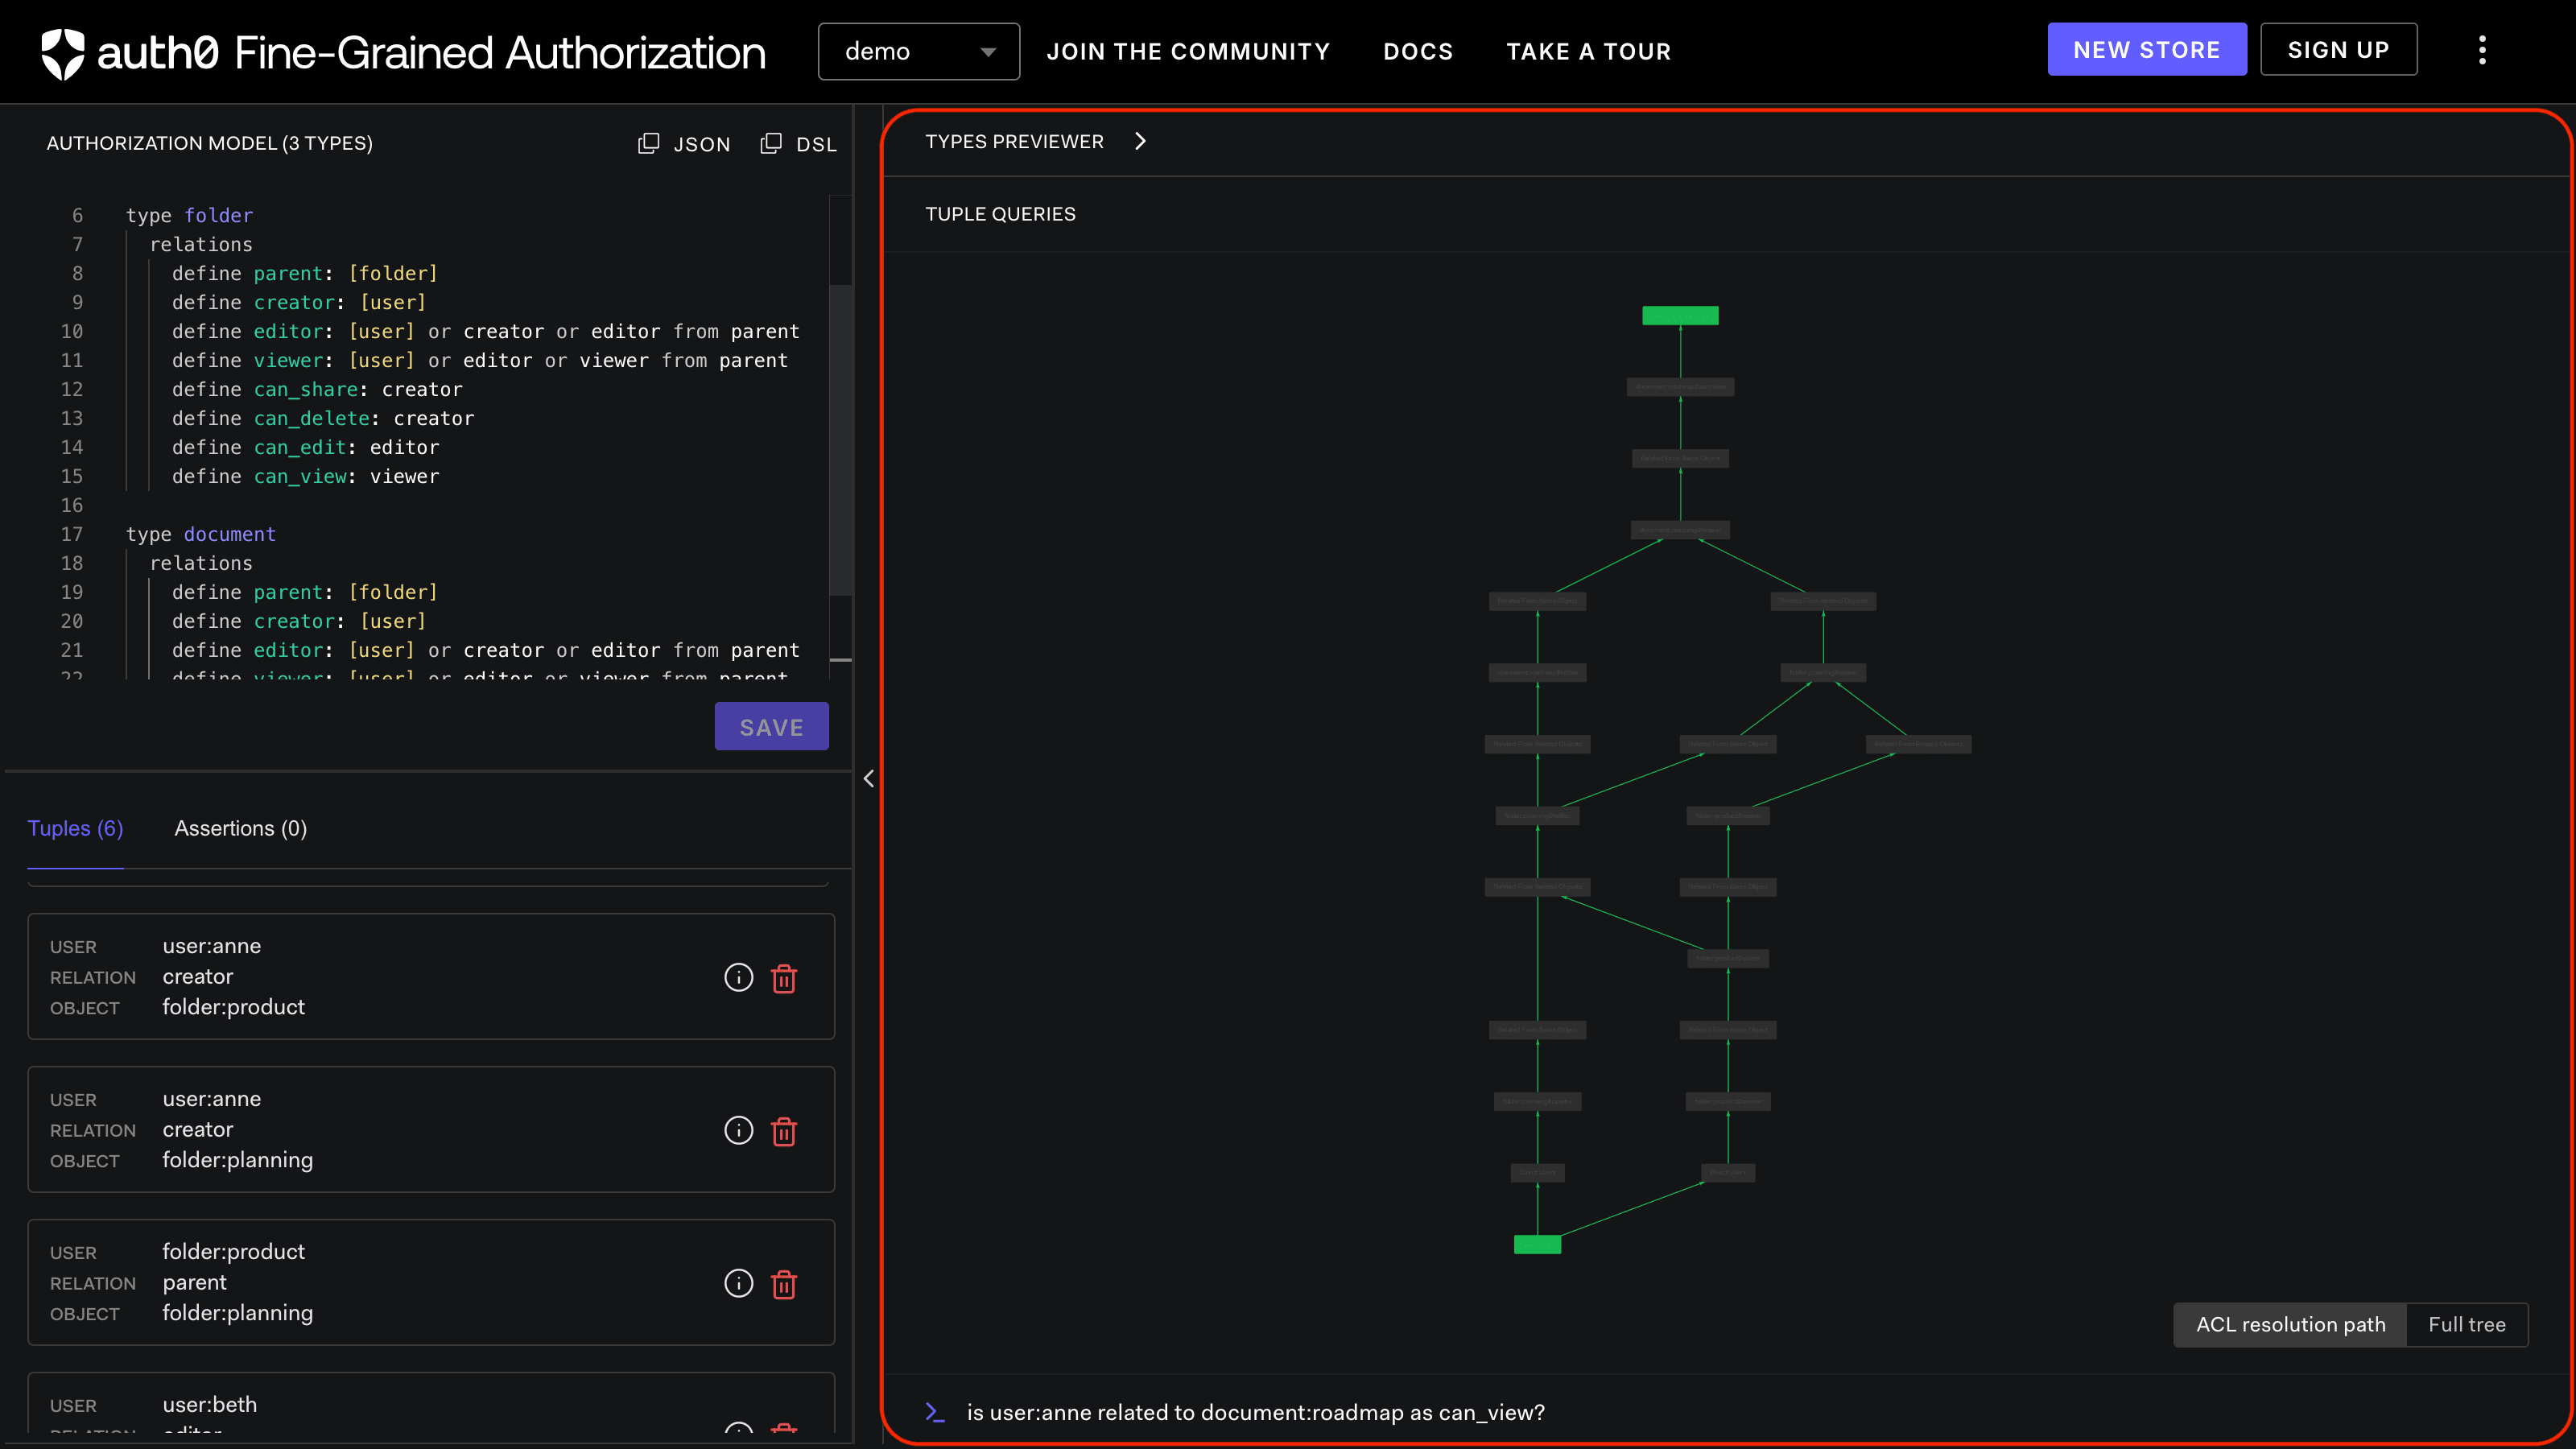Select the Full tree view

click(x=2467, y=1324)
